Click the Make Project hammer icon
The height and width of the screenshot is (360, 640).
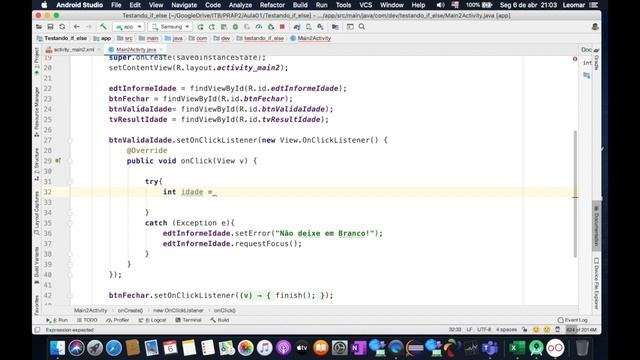(103, 27)
